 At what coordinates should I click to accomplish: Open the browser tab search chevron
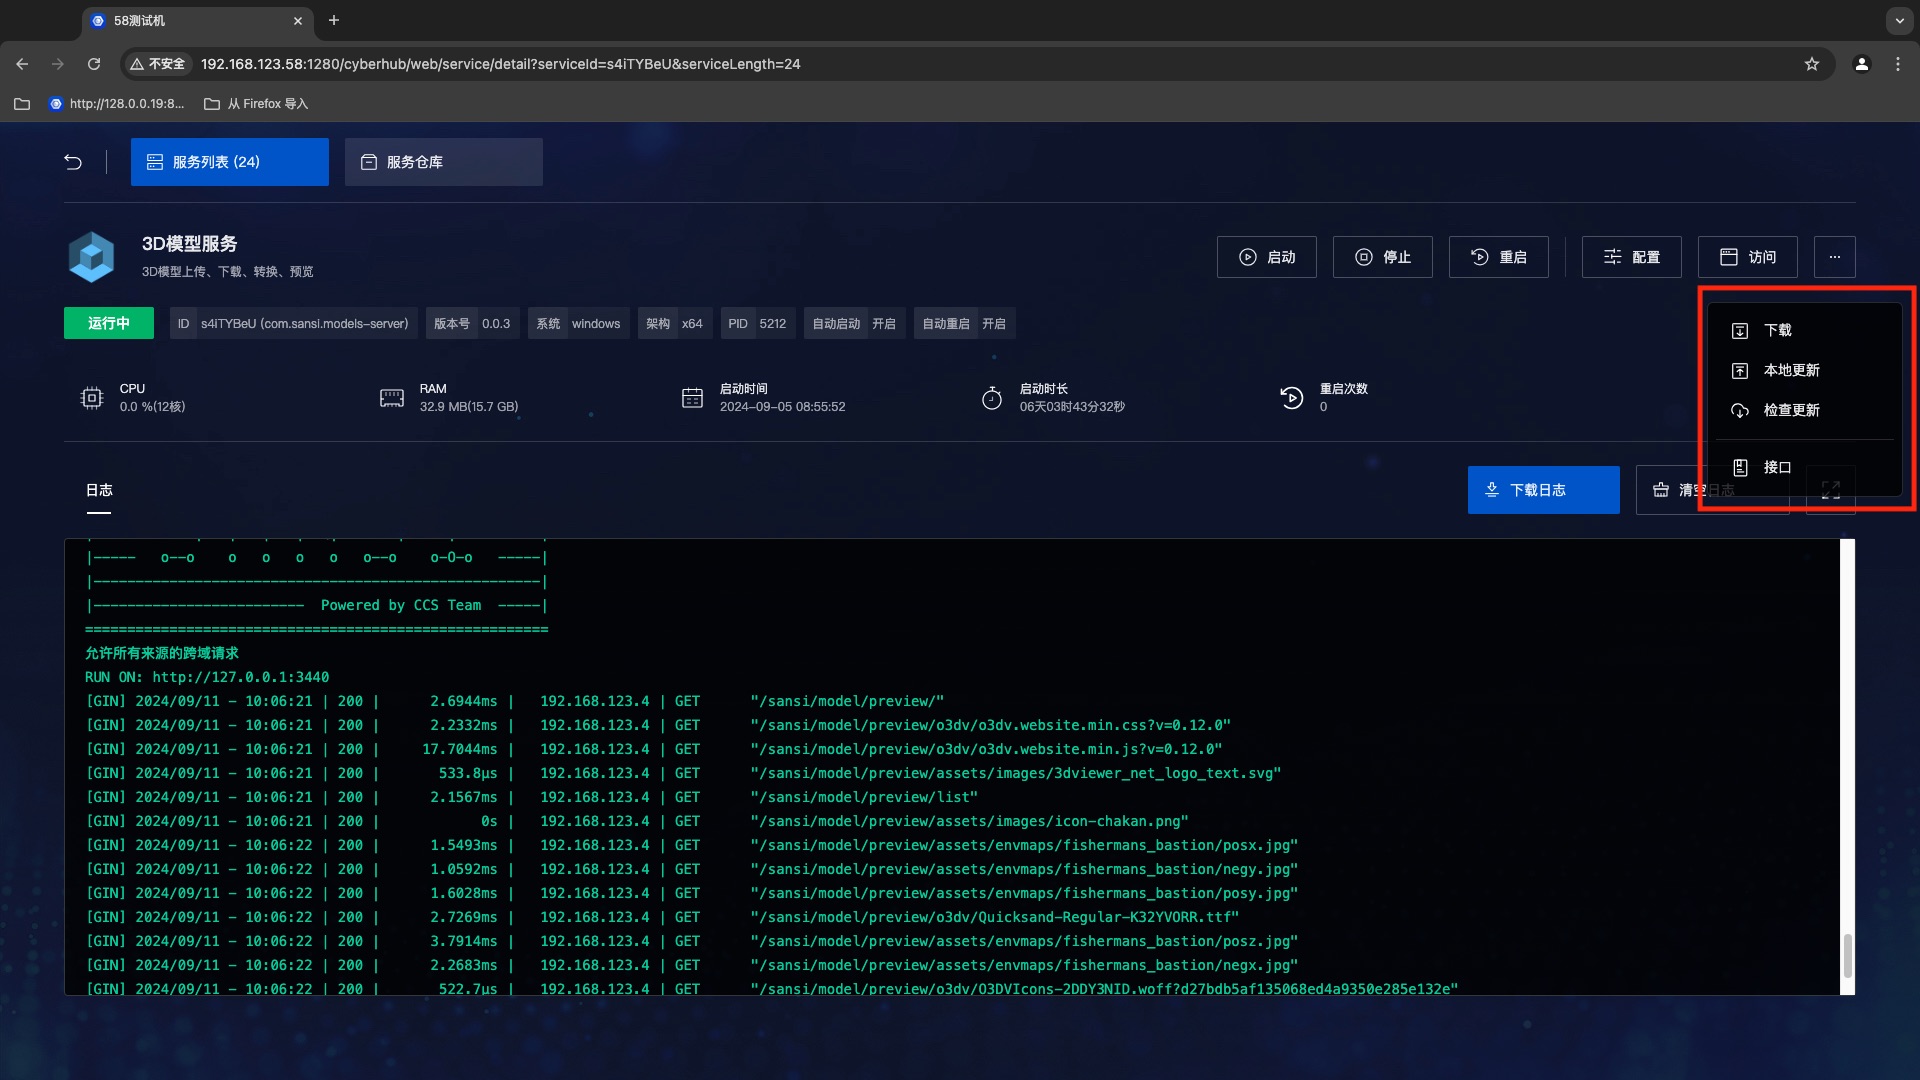pos(1898,20)
